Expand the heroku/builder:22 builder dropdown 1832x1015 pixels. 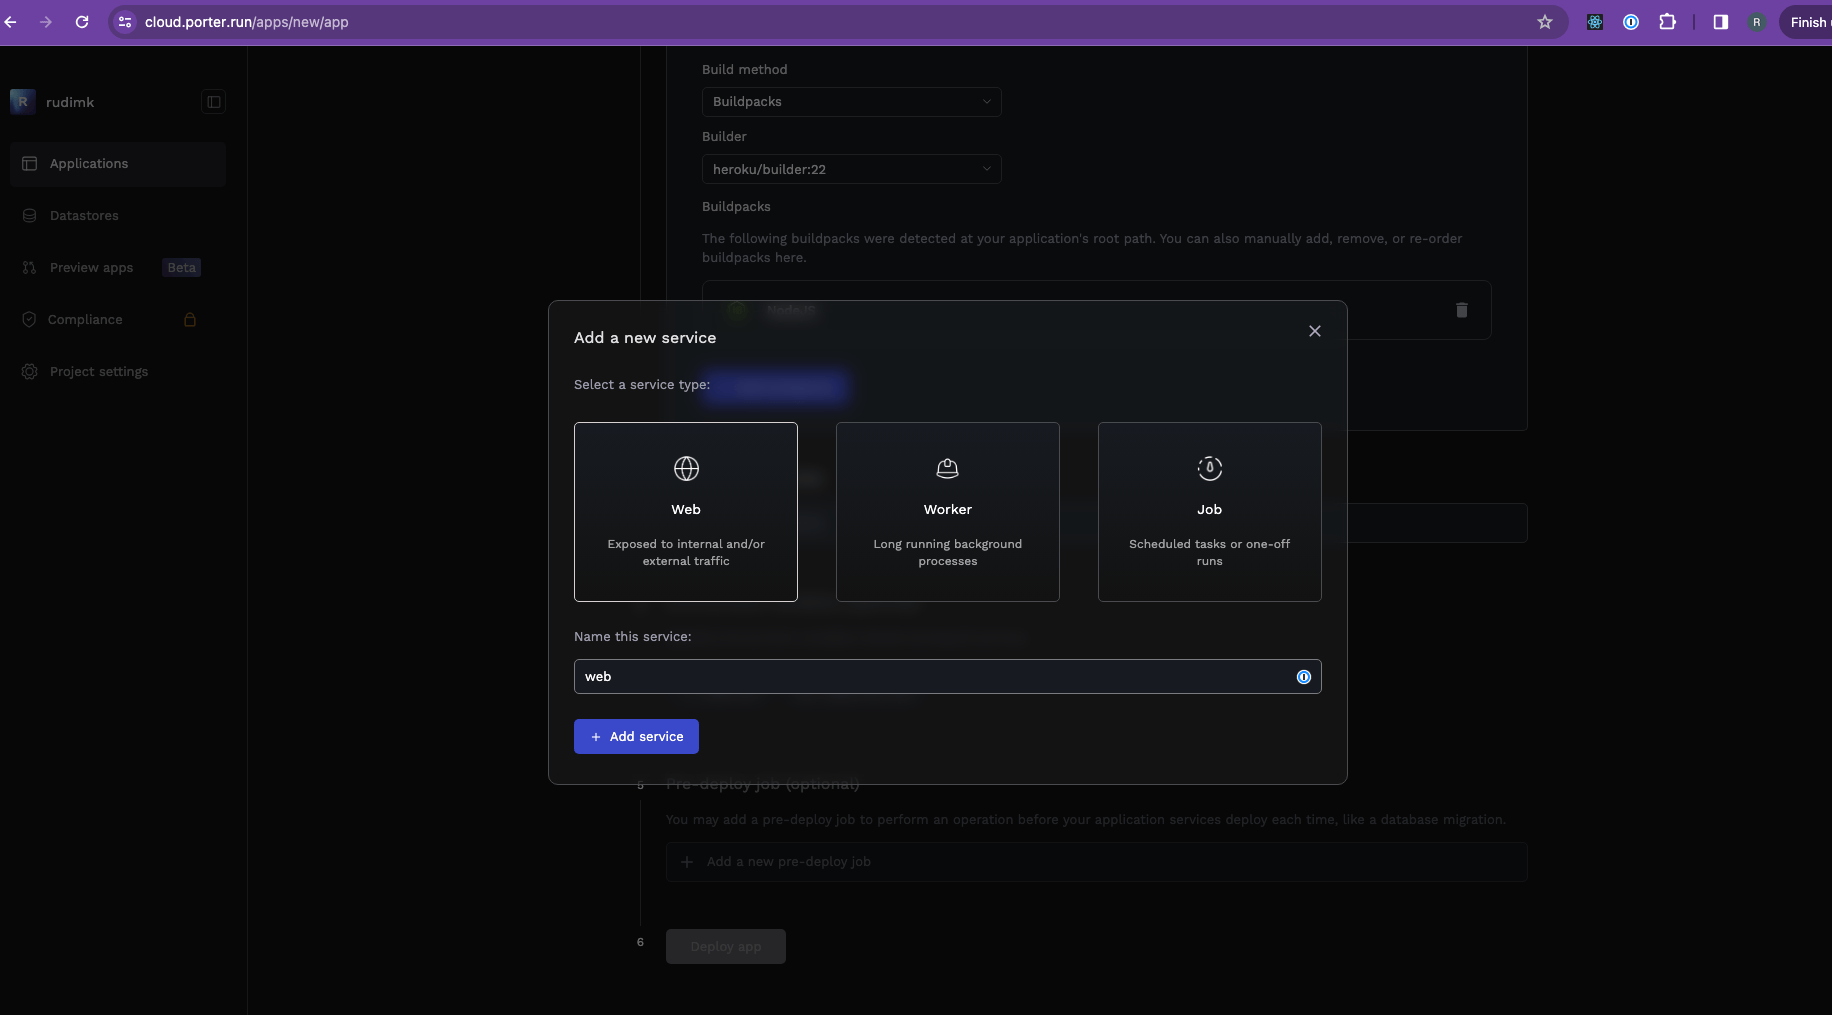(850, 169)
